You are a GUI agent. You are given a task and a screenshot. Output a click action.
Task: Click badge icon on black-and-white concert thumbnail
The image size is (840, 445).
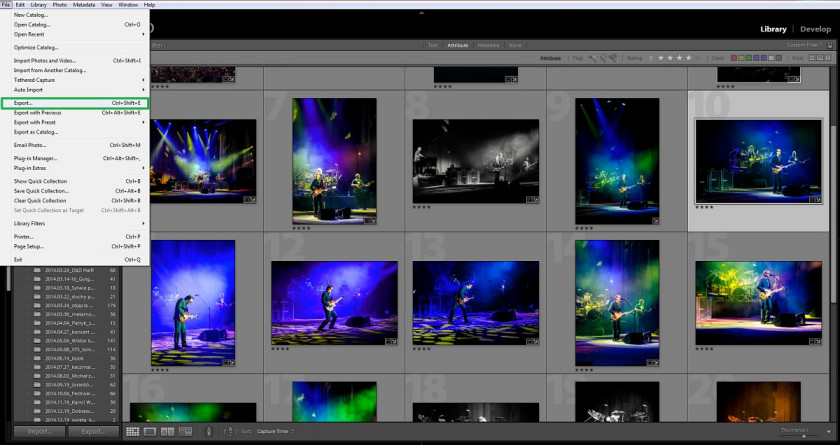[532, 199]
